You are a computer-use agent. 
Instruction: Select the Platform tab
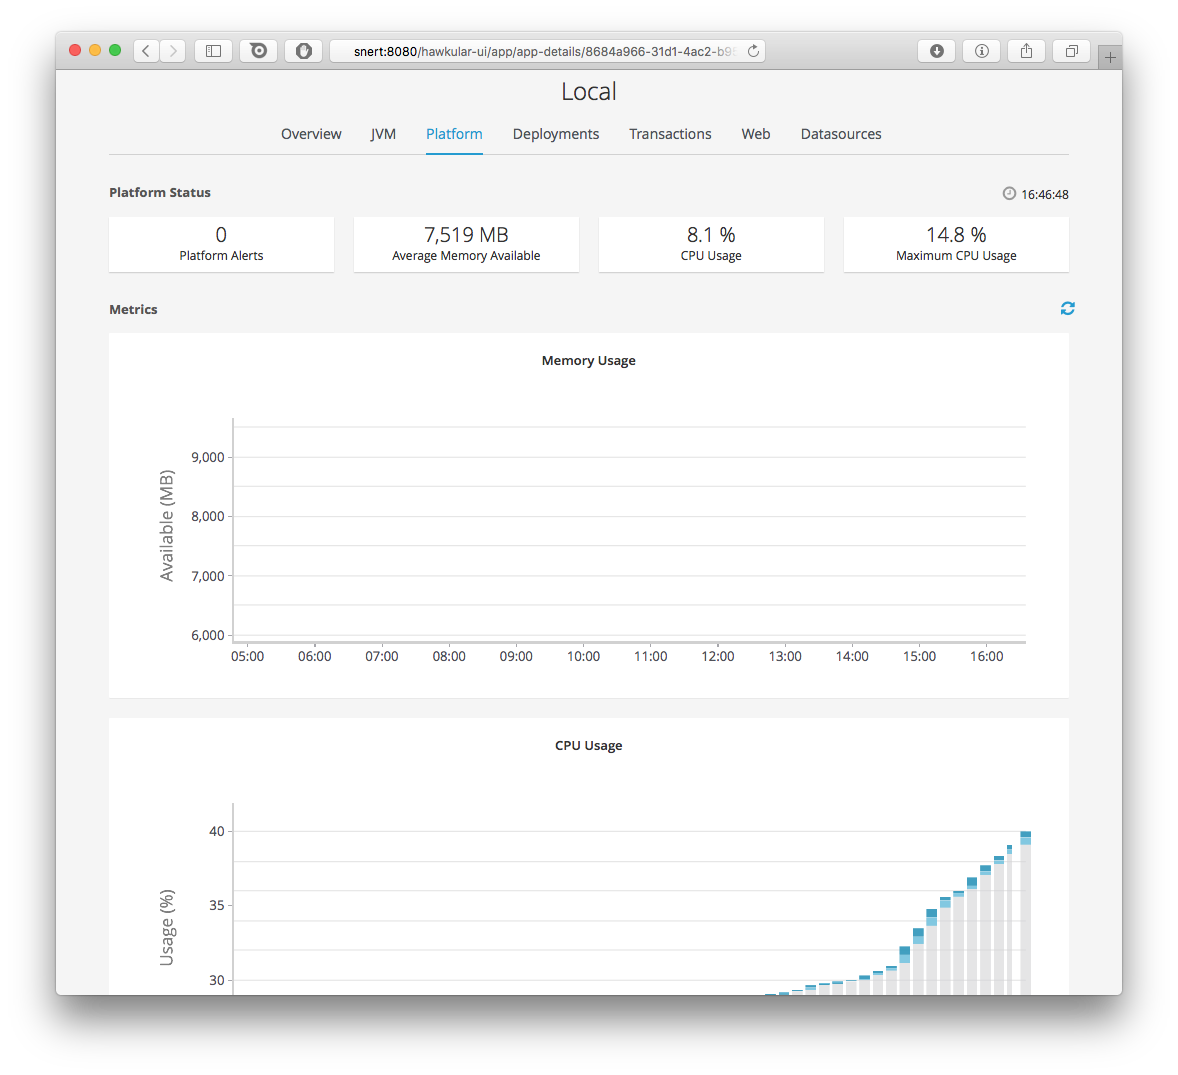click(x=454, y=134)
